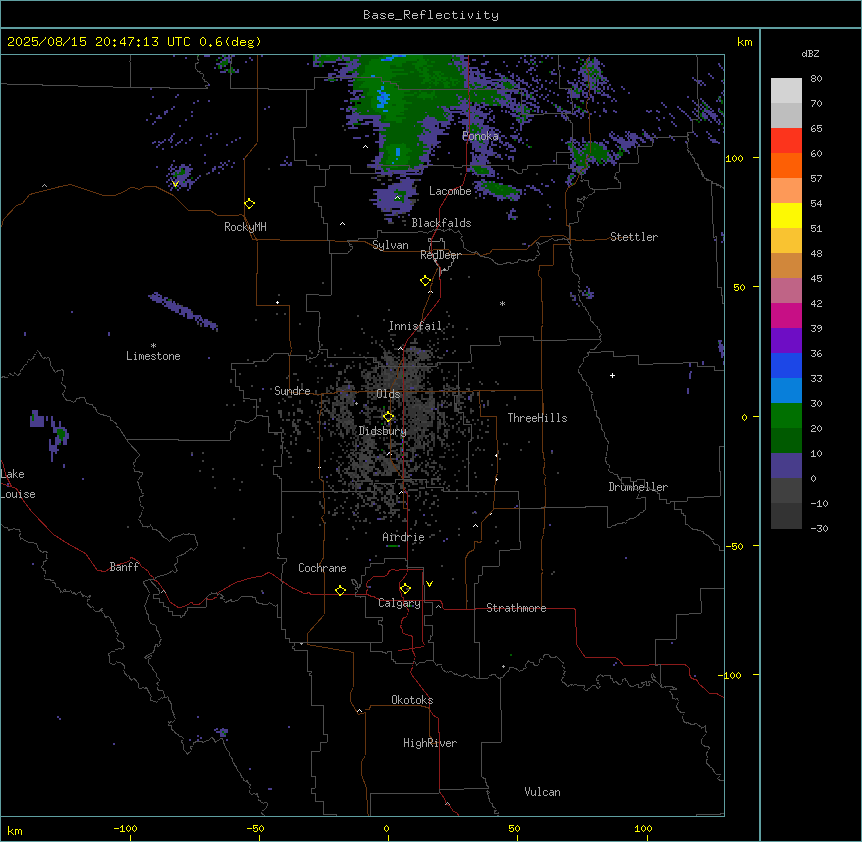The height and width of the screenshot is (842, 862).
Task: Click the Vulcan label
Action: click(x=543, y=792)
